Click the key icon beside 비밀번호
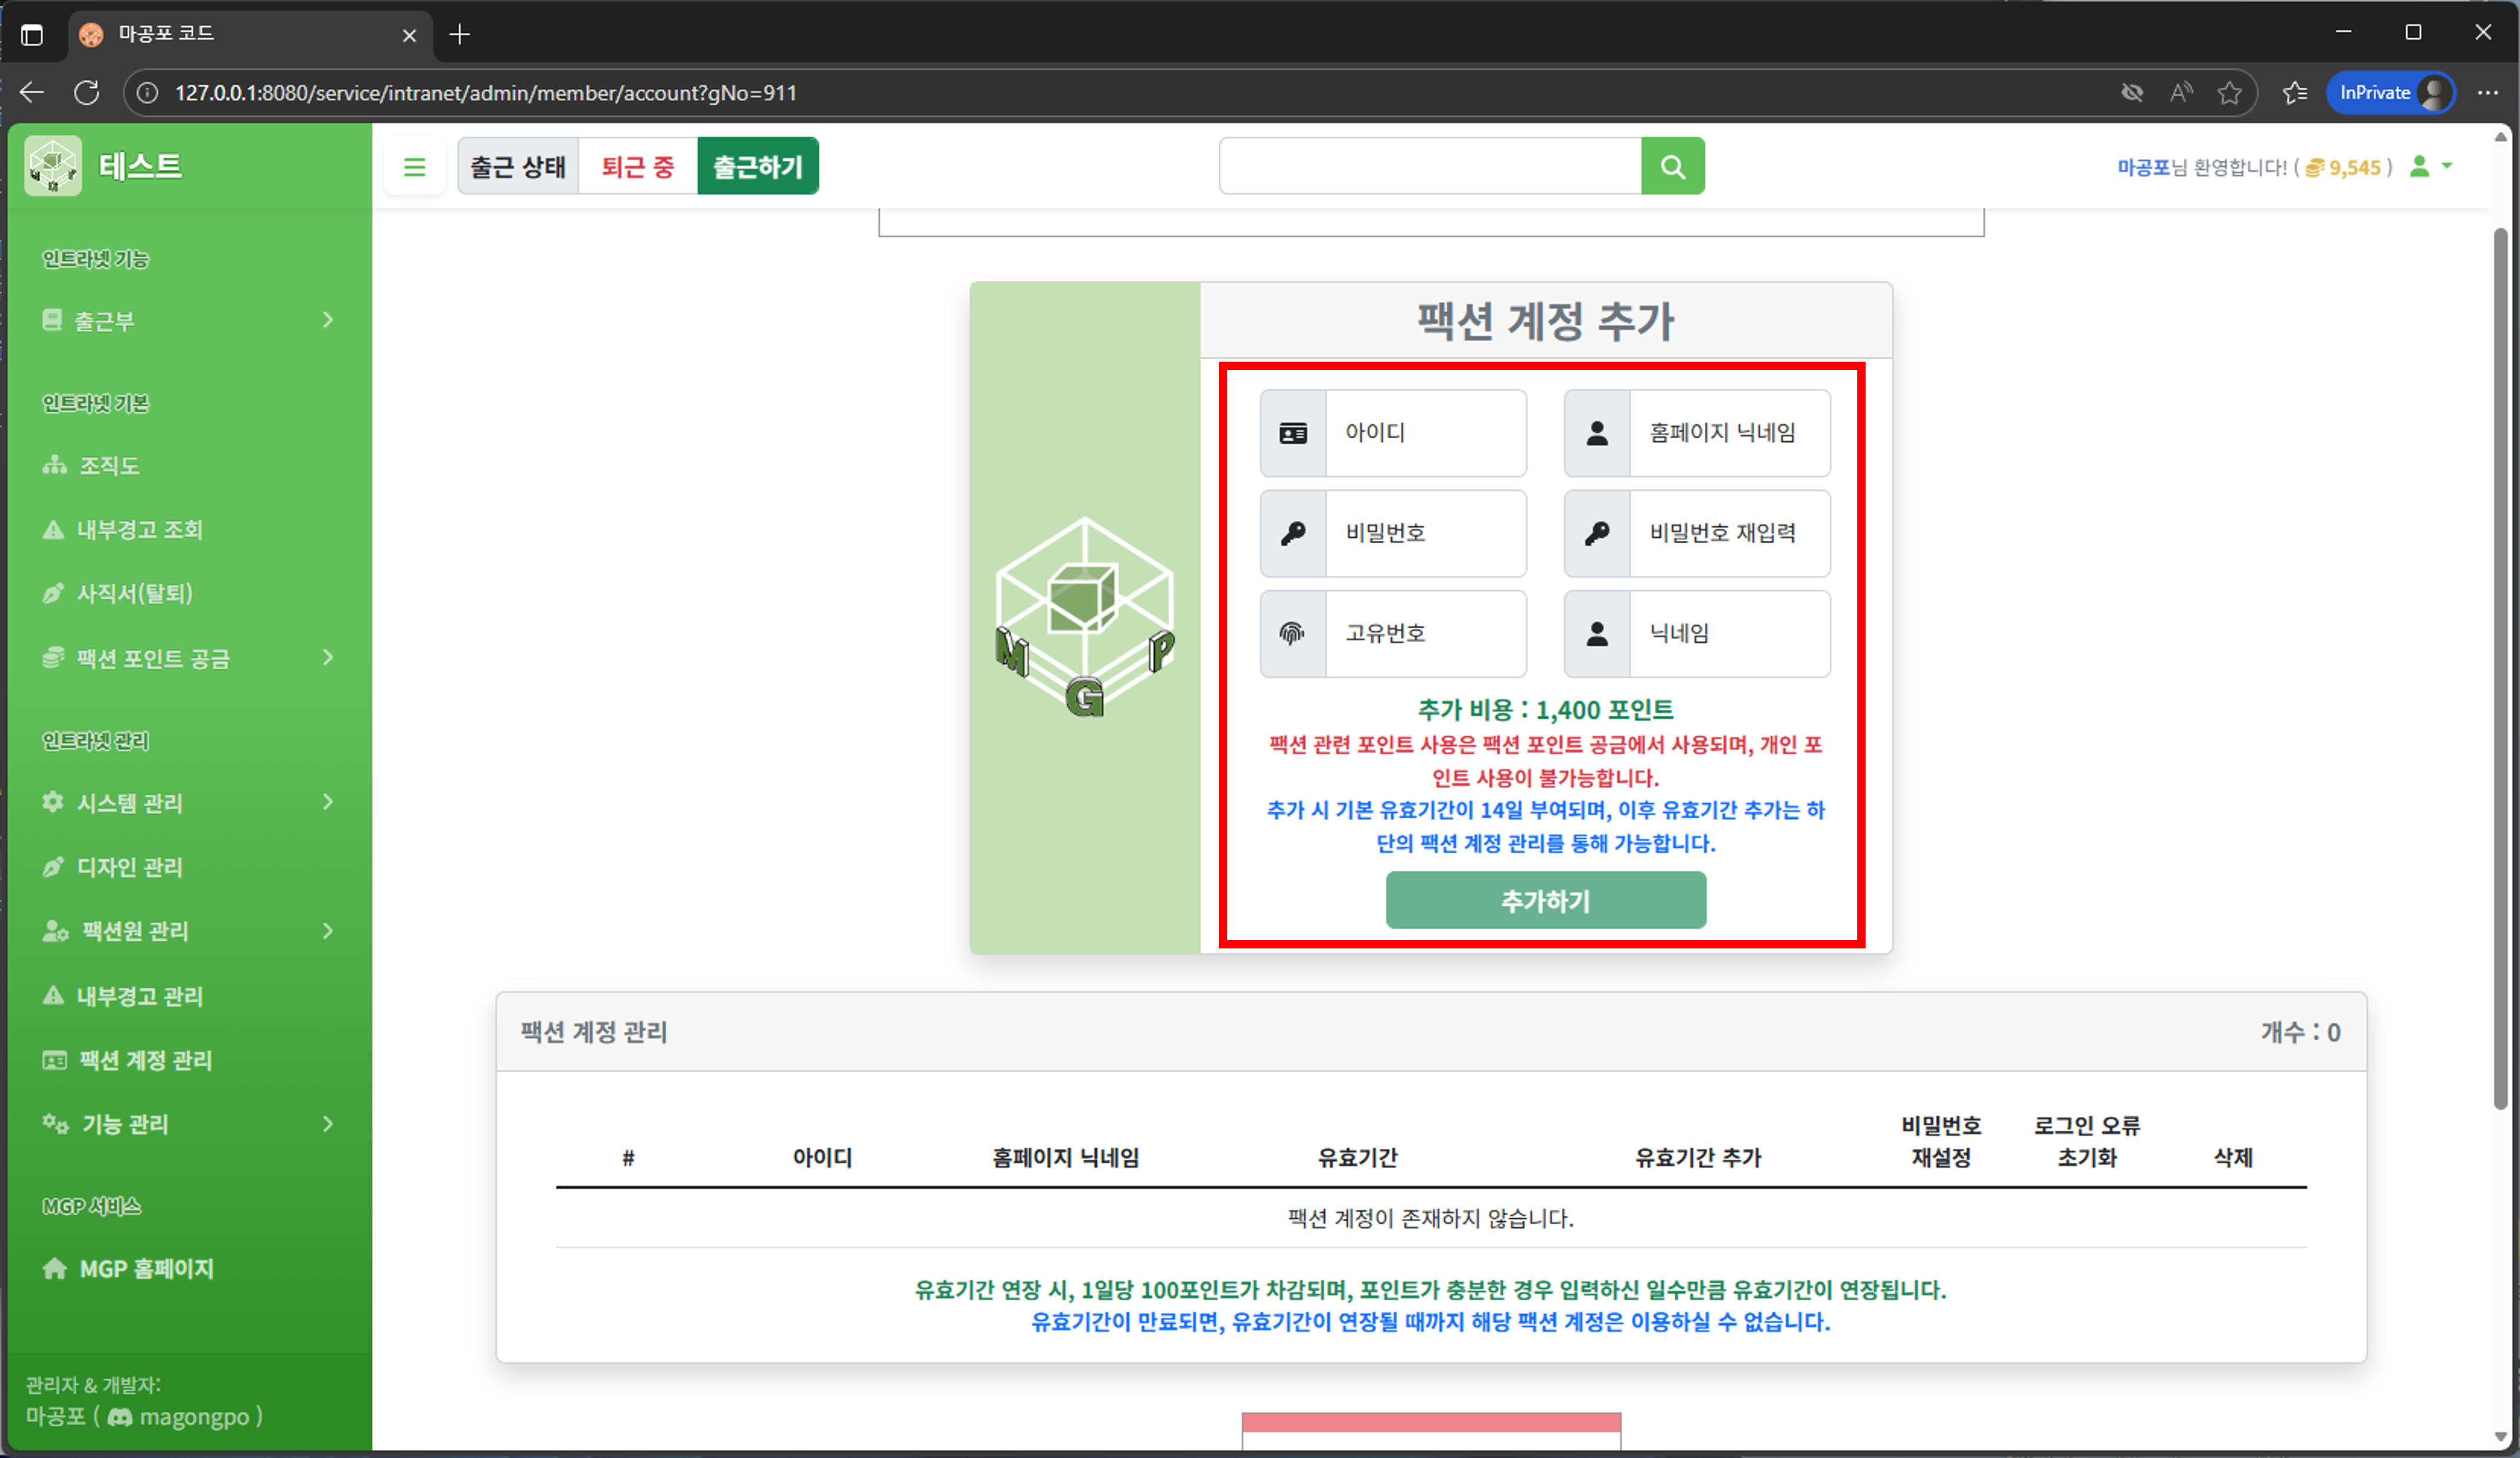This screenshot has width=2520, height=1458. coord(1293,533)
